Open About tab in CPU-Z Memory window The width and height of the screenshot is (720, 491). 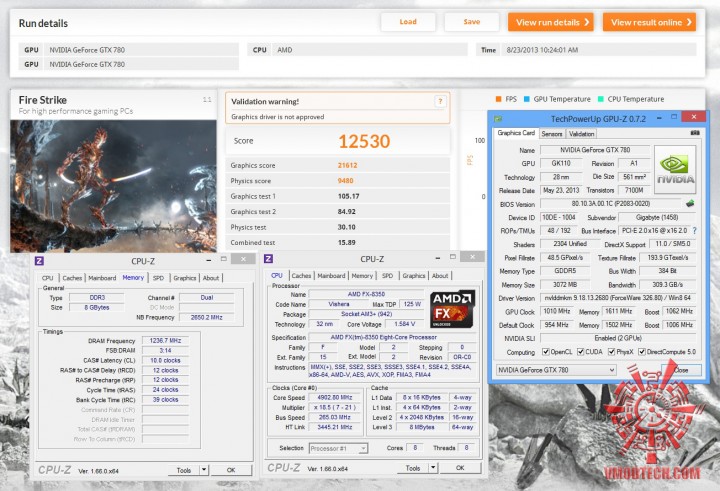[211, 278]
